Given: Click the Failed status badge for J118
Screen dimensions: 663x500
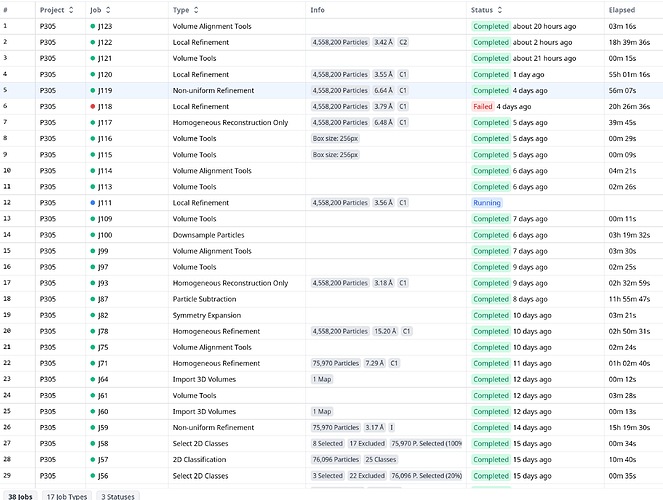Looking at the screenshot, I should coord(483,107).
